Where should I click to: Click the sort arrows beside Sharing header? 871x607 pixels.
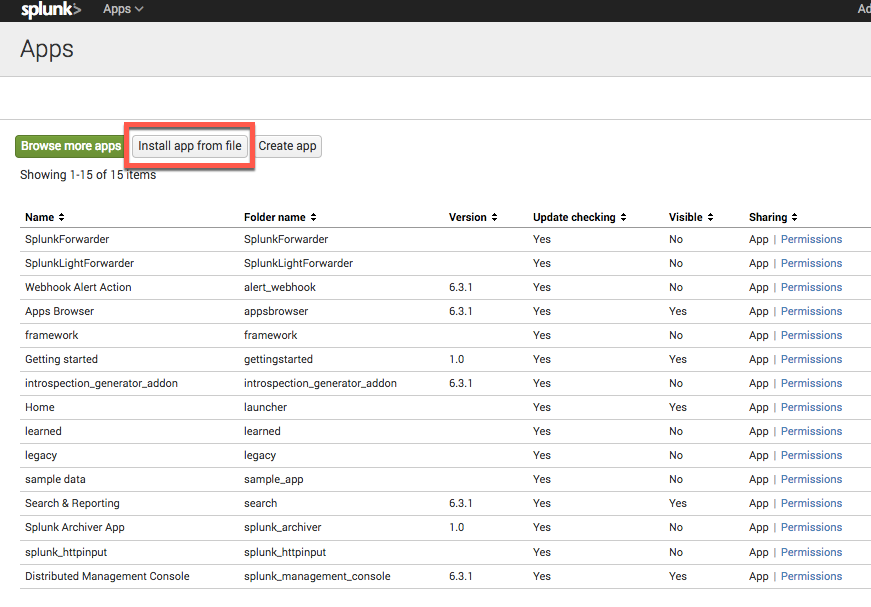796,217
